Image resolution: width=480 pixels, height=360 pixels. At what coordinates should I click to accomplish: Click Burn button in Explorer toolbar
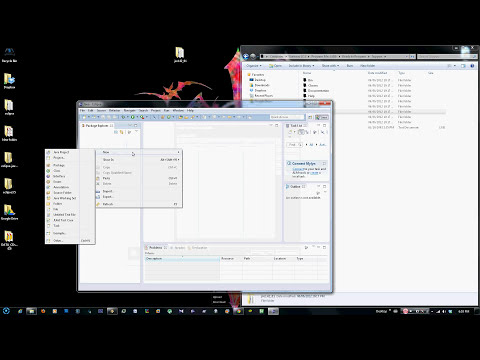pyautogui.click(x=350, y=66)
